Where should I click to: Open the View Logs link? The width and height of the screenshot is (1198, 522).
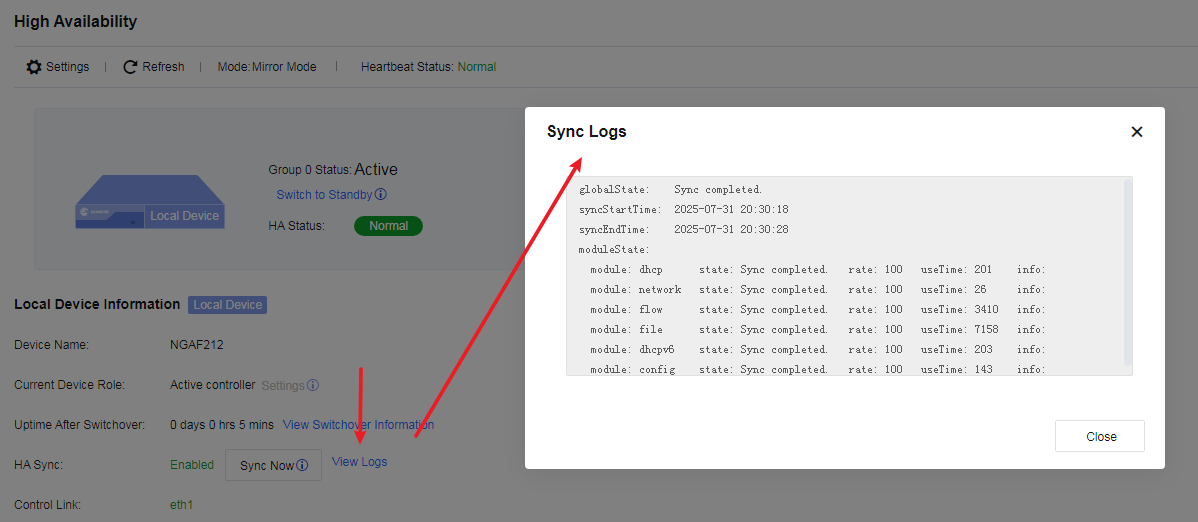tap(359, 462)
